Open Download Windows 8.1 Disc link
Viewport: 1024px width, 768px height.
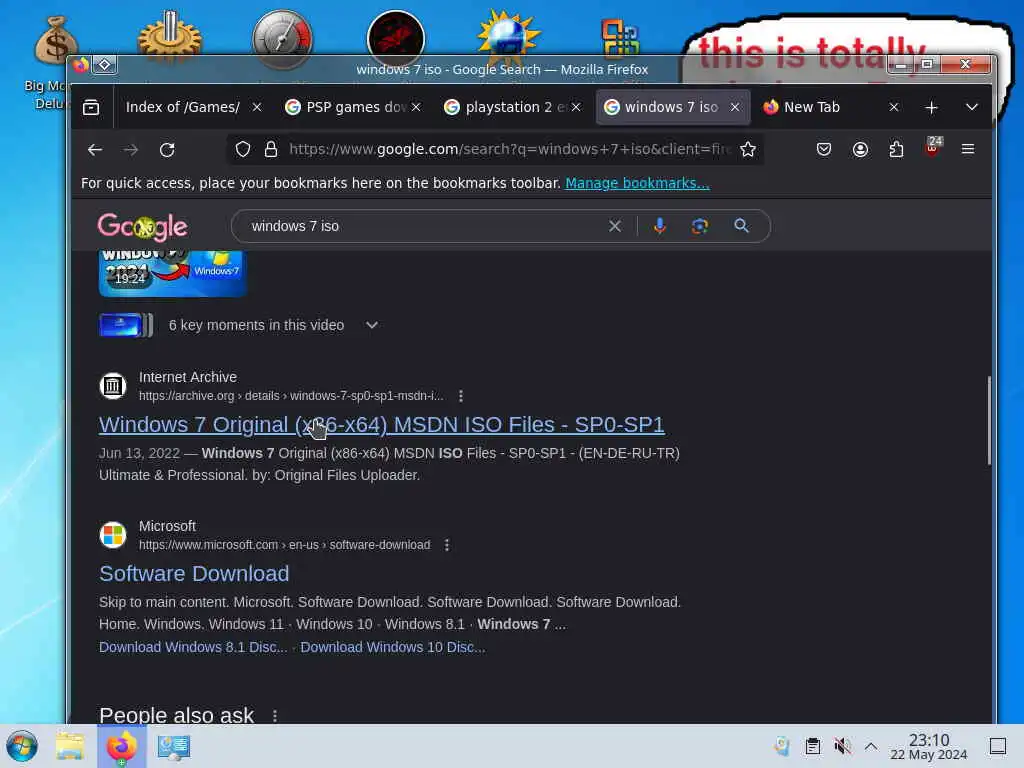[193, 647]
